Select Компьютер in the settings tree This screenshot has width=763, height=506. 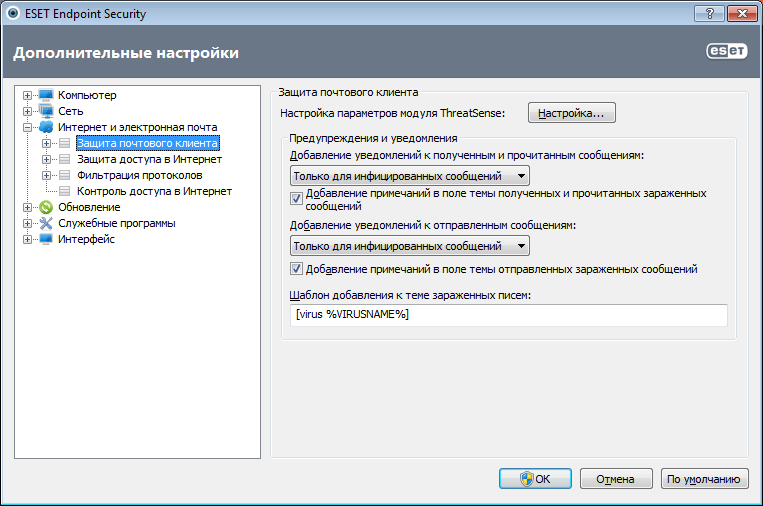coord(87,95)
